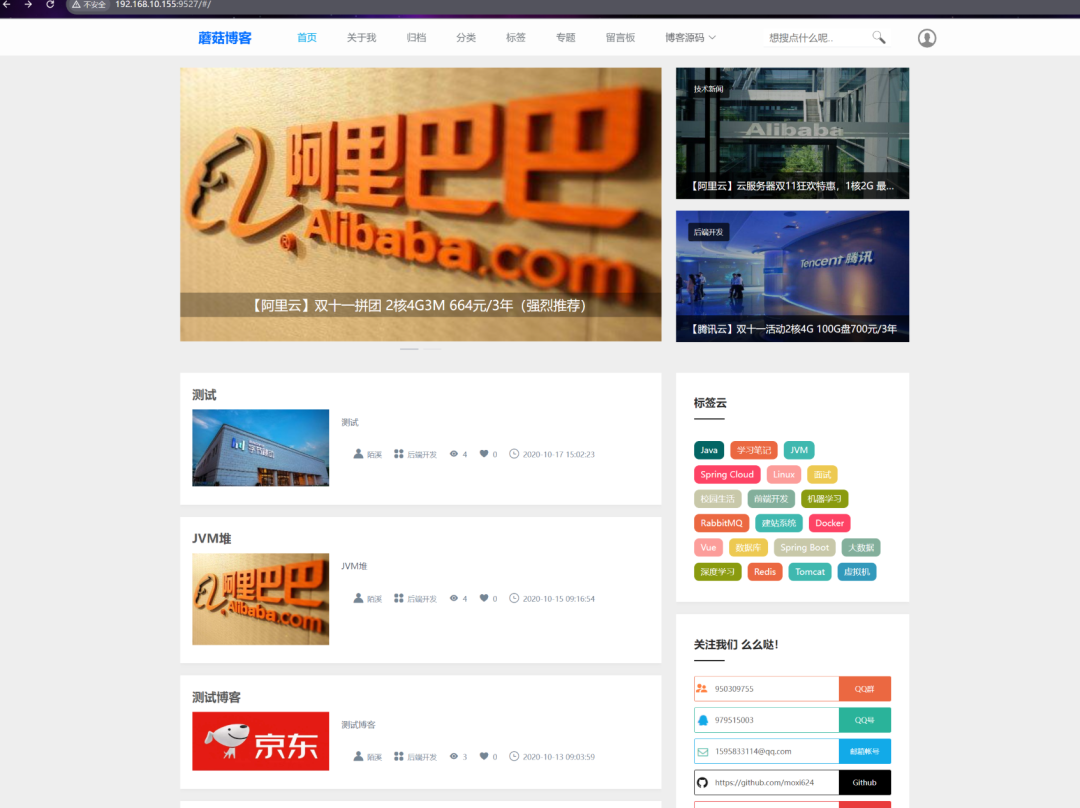Select the first carousel indicator dash
Screen dimensions: 1080x808
[x=409, y=349]
